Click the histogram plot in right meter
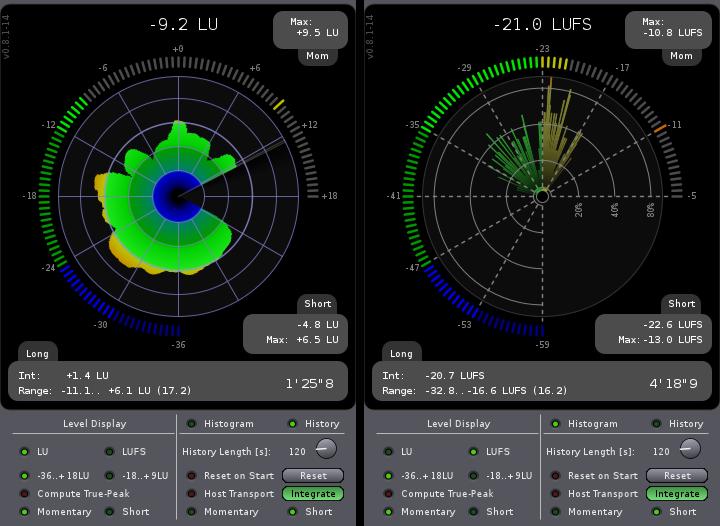This screenshot has width=720, height=526. click(x=542, y=196)
